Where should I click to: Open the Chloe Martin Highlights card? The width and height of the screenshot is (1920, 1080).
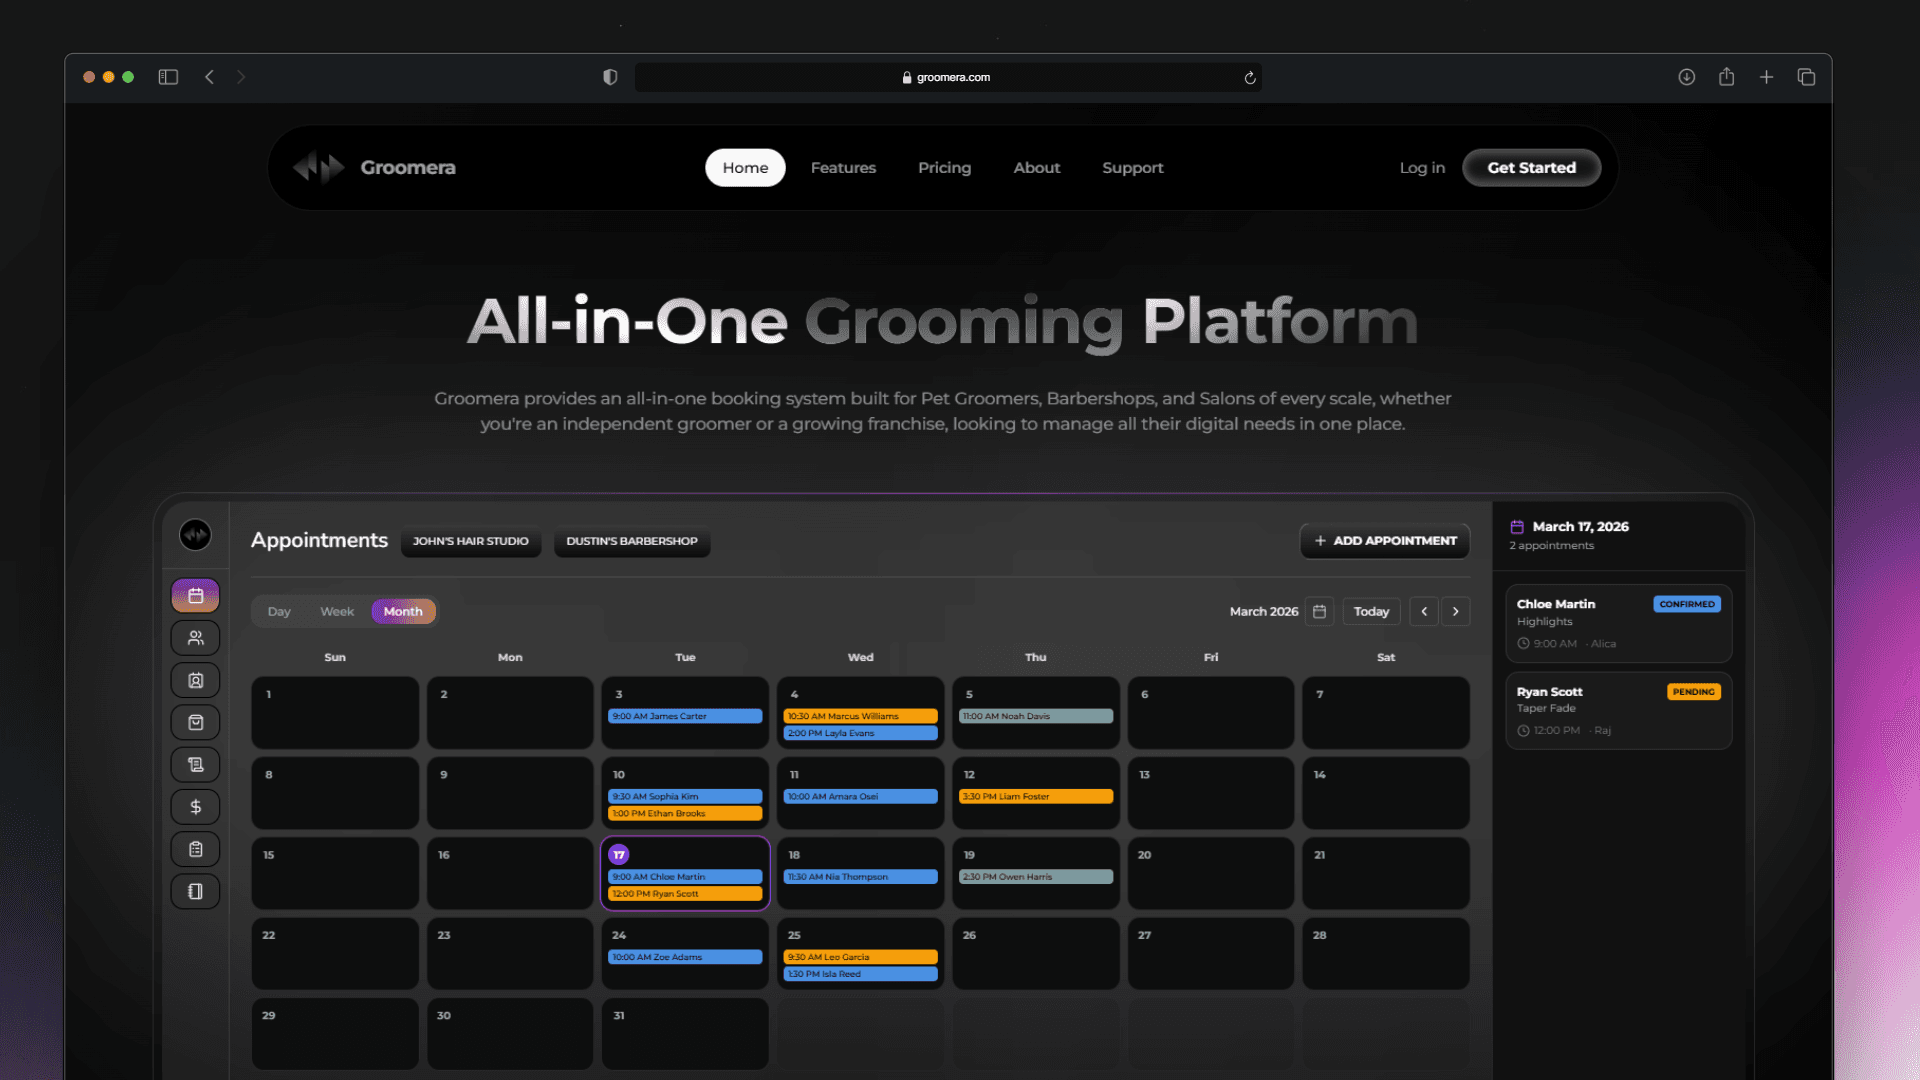pos(1618,623)
